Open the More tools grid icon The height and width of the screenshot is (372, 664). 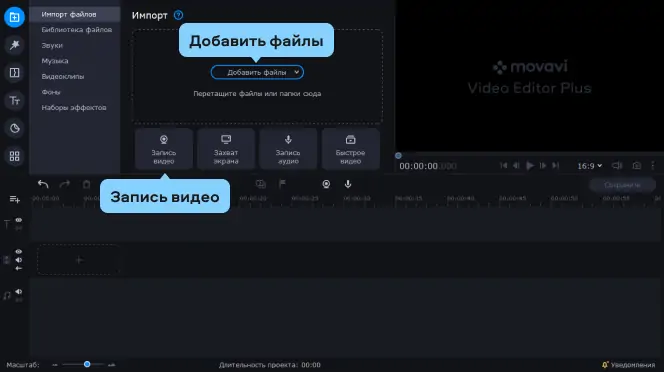click(14, 156)
